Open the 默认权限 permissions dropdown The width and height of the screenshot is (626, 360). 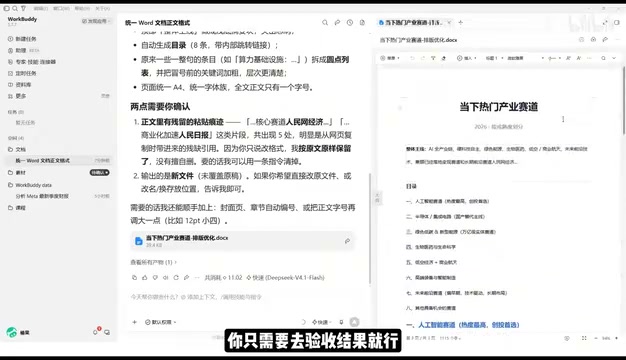click(160, 322)
